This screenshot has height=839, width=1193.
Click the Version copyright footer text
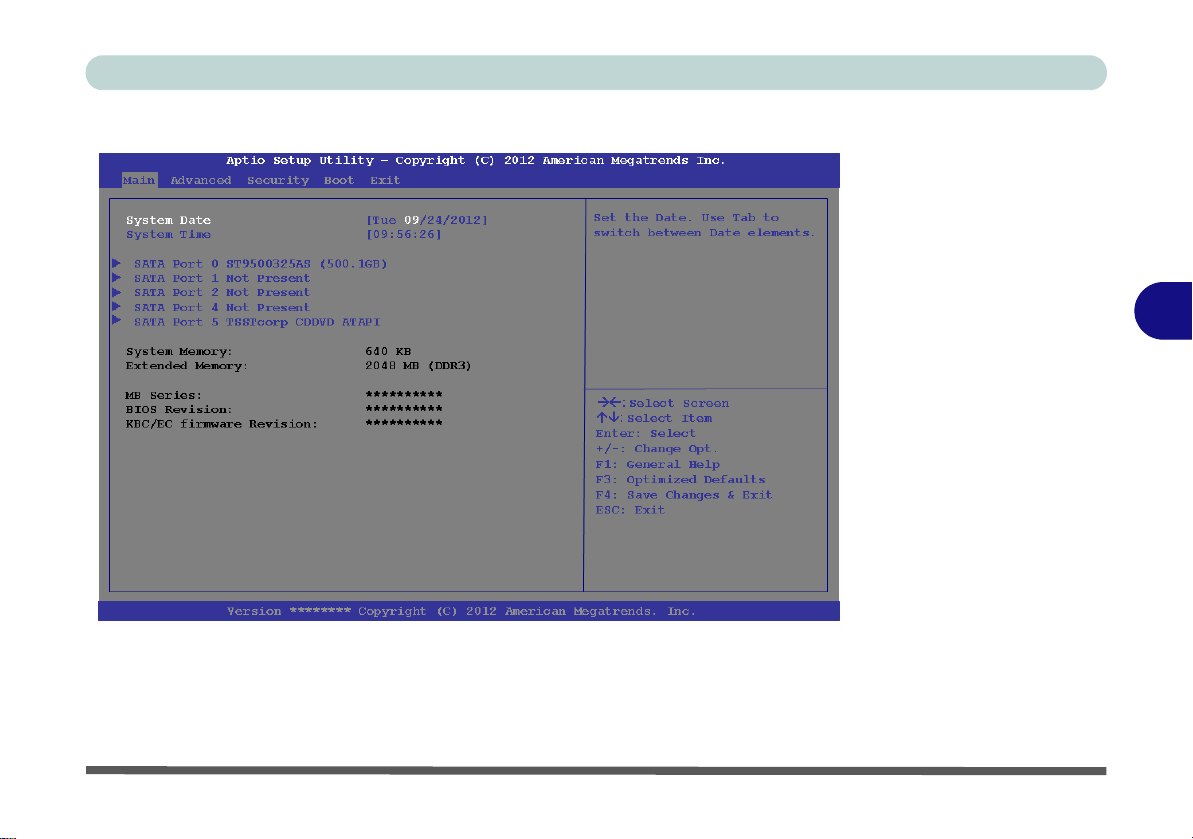pyautogui.click(x=461, y=612)
